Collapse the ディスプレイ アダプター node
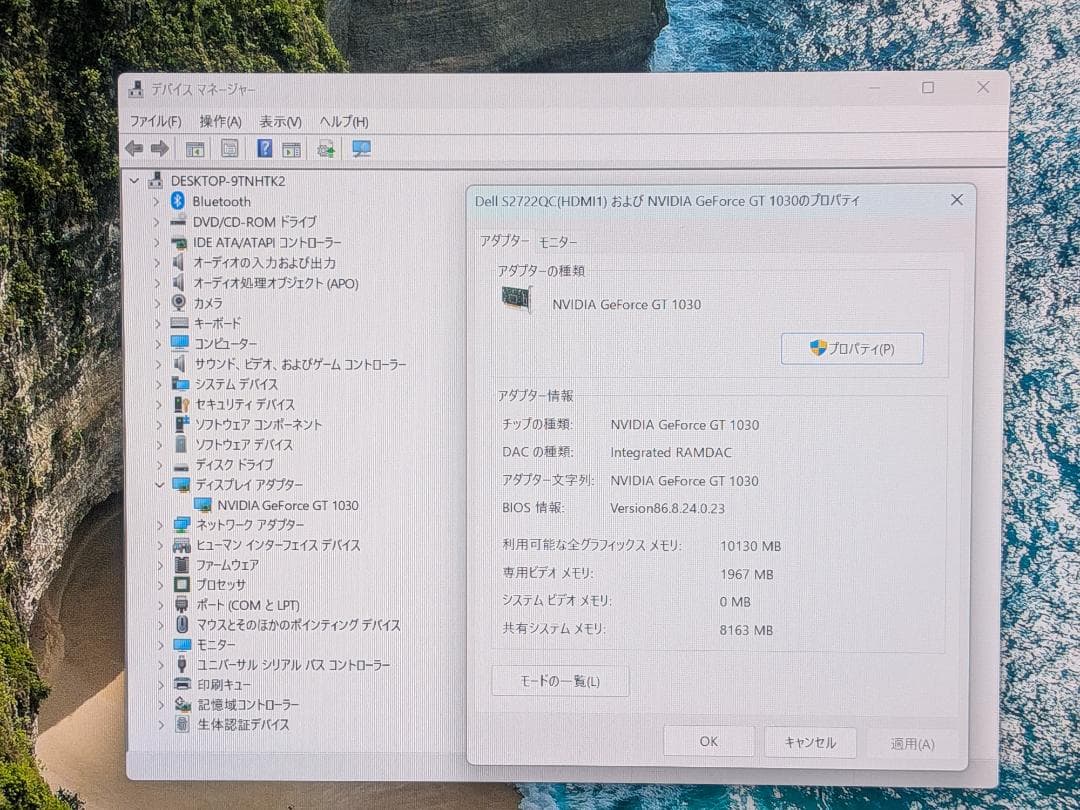Screen dimensions: 1080x810 coord(160,485)
